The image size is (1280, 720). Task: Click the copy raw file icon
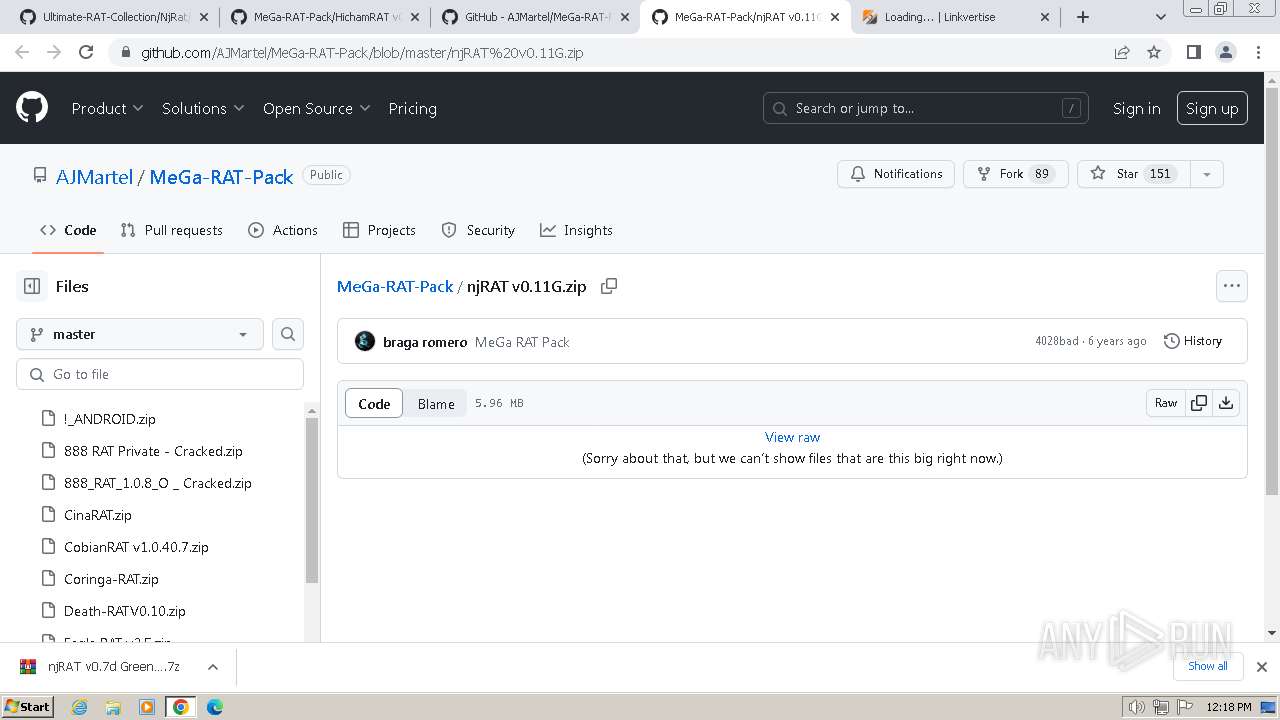click(x=1198, y=403)
